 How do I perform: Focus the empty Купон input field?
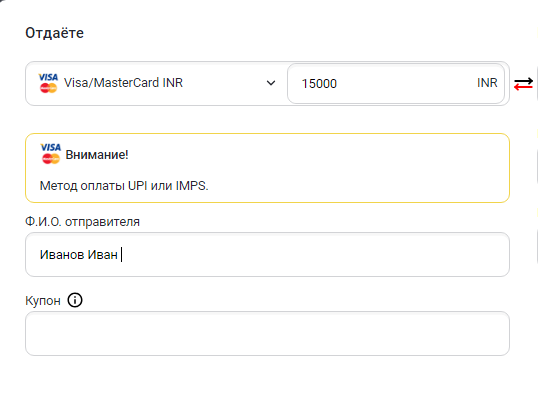coord(267,333)
